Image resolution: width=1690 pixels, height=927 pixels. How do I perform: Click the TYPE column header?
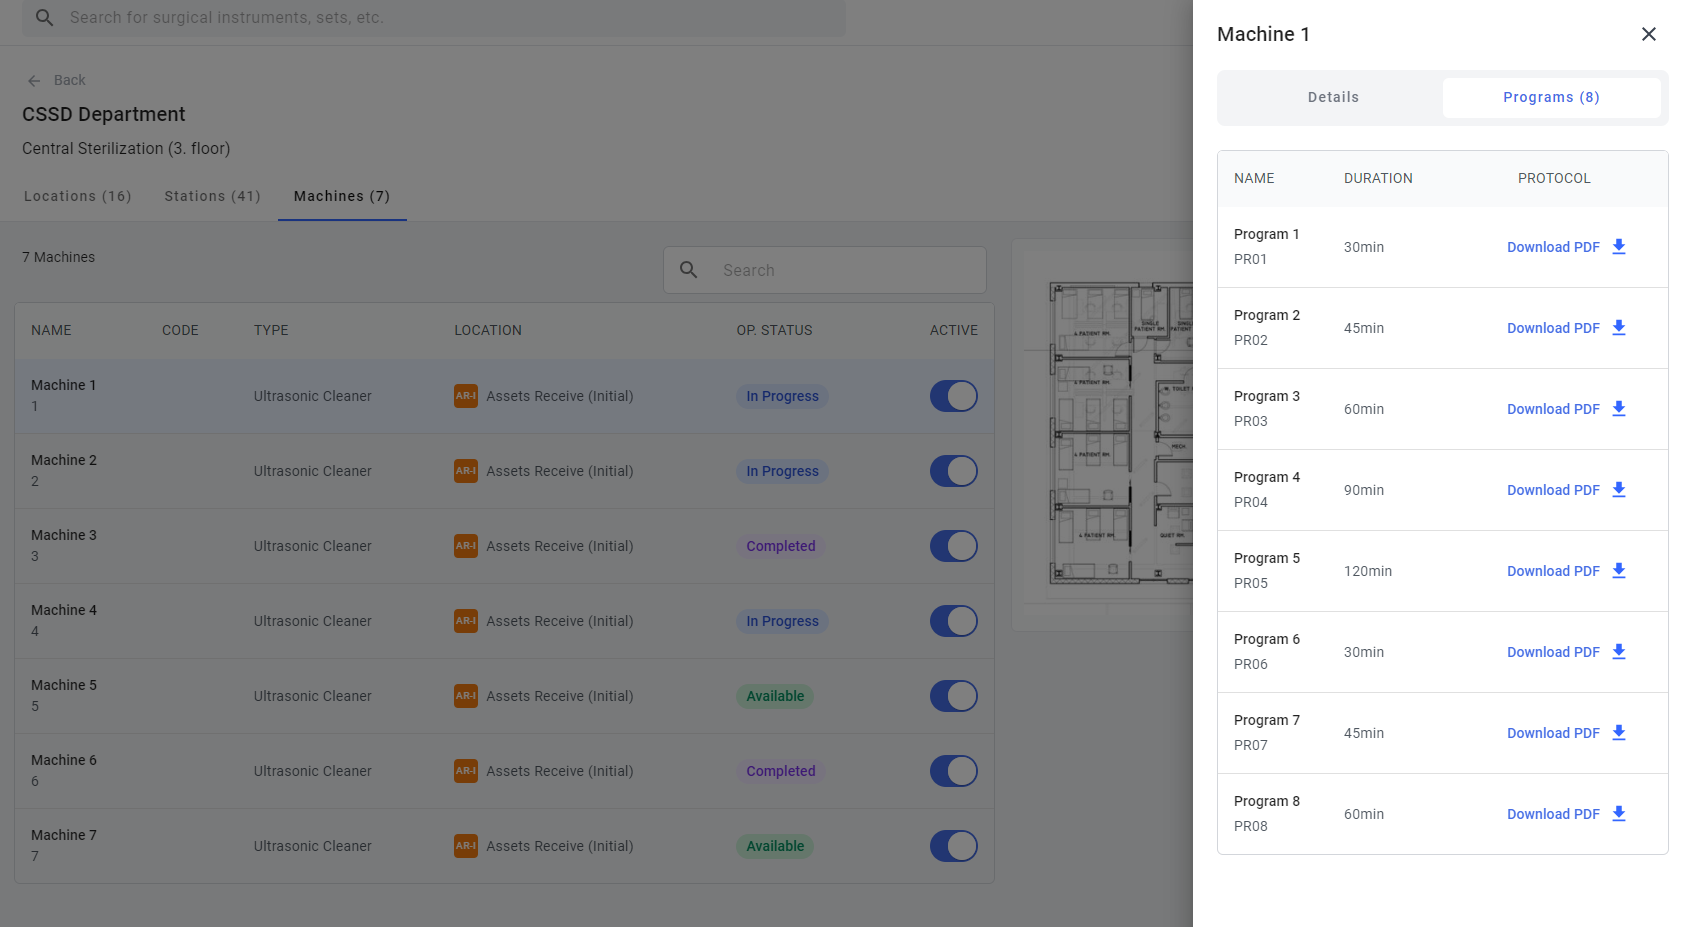pos(271,330)
